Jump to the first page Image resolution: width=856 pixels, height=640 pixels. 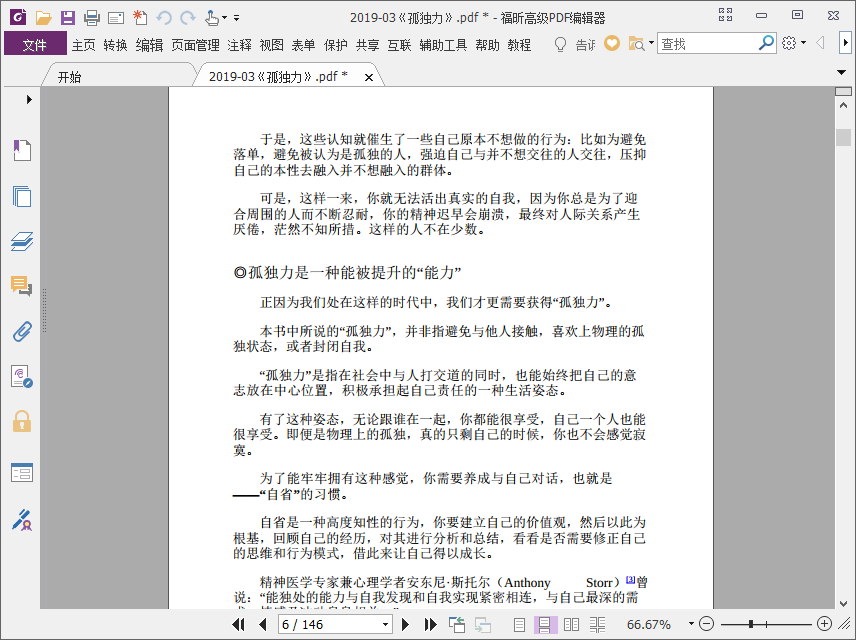[x=239, y=624]
